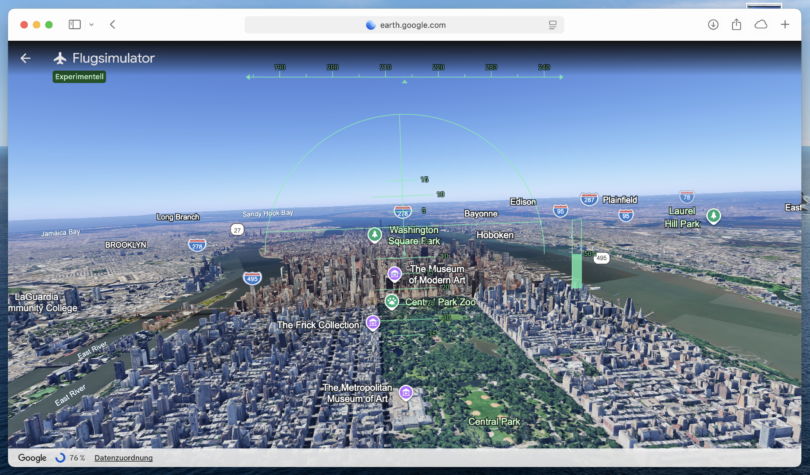The image size is (810, 475).
Task: Click the airplane icon beside Flugsimulator
Action: click(x=60, y=58)
